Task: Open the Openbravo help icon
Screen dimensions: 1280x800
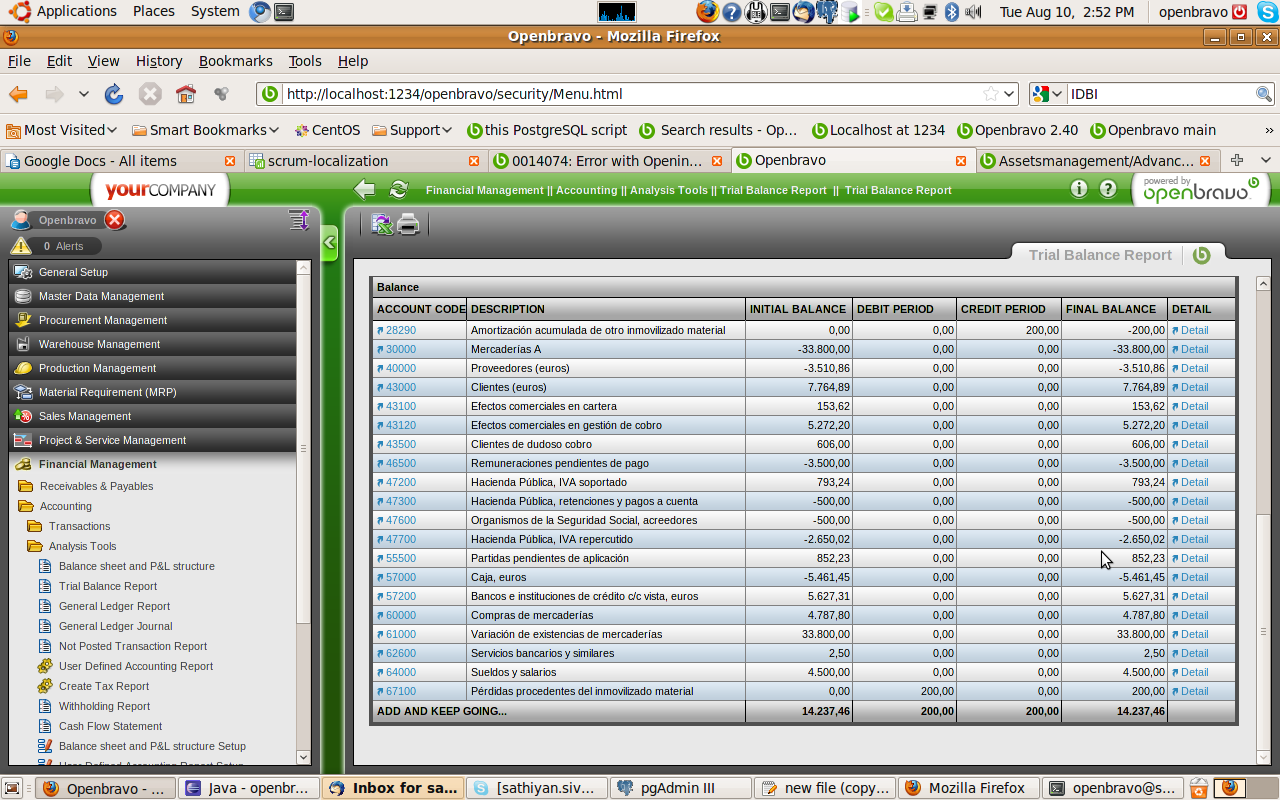Action: click(x=1108, y=189)
